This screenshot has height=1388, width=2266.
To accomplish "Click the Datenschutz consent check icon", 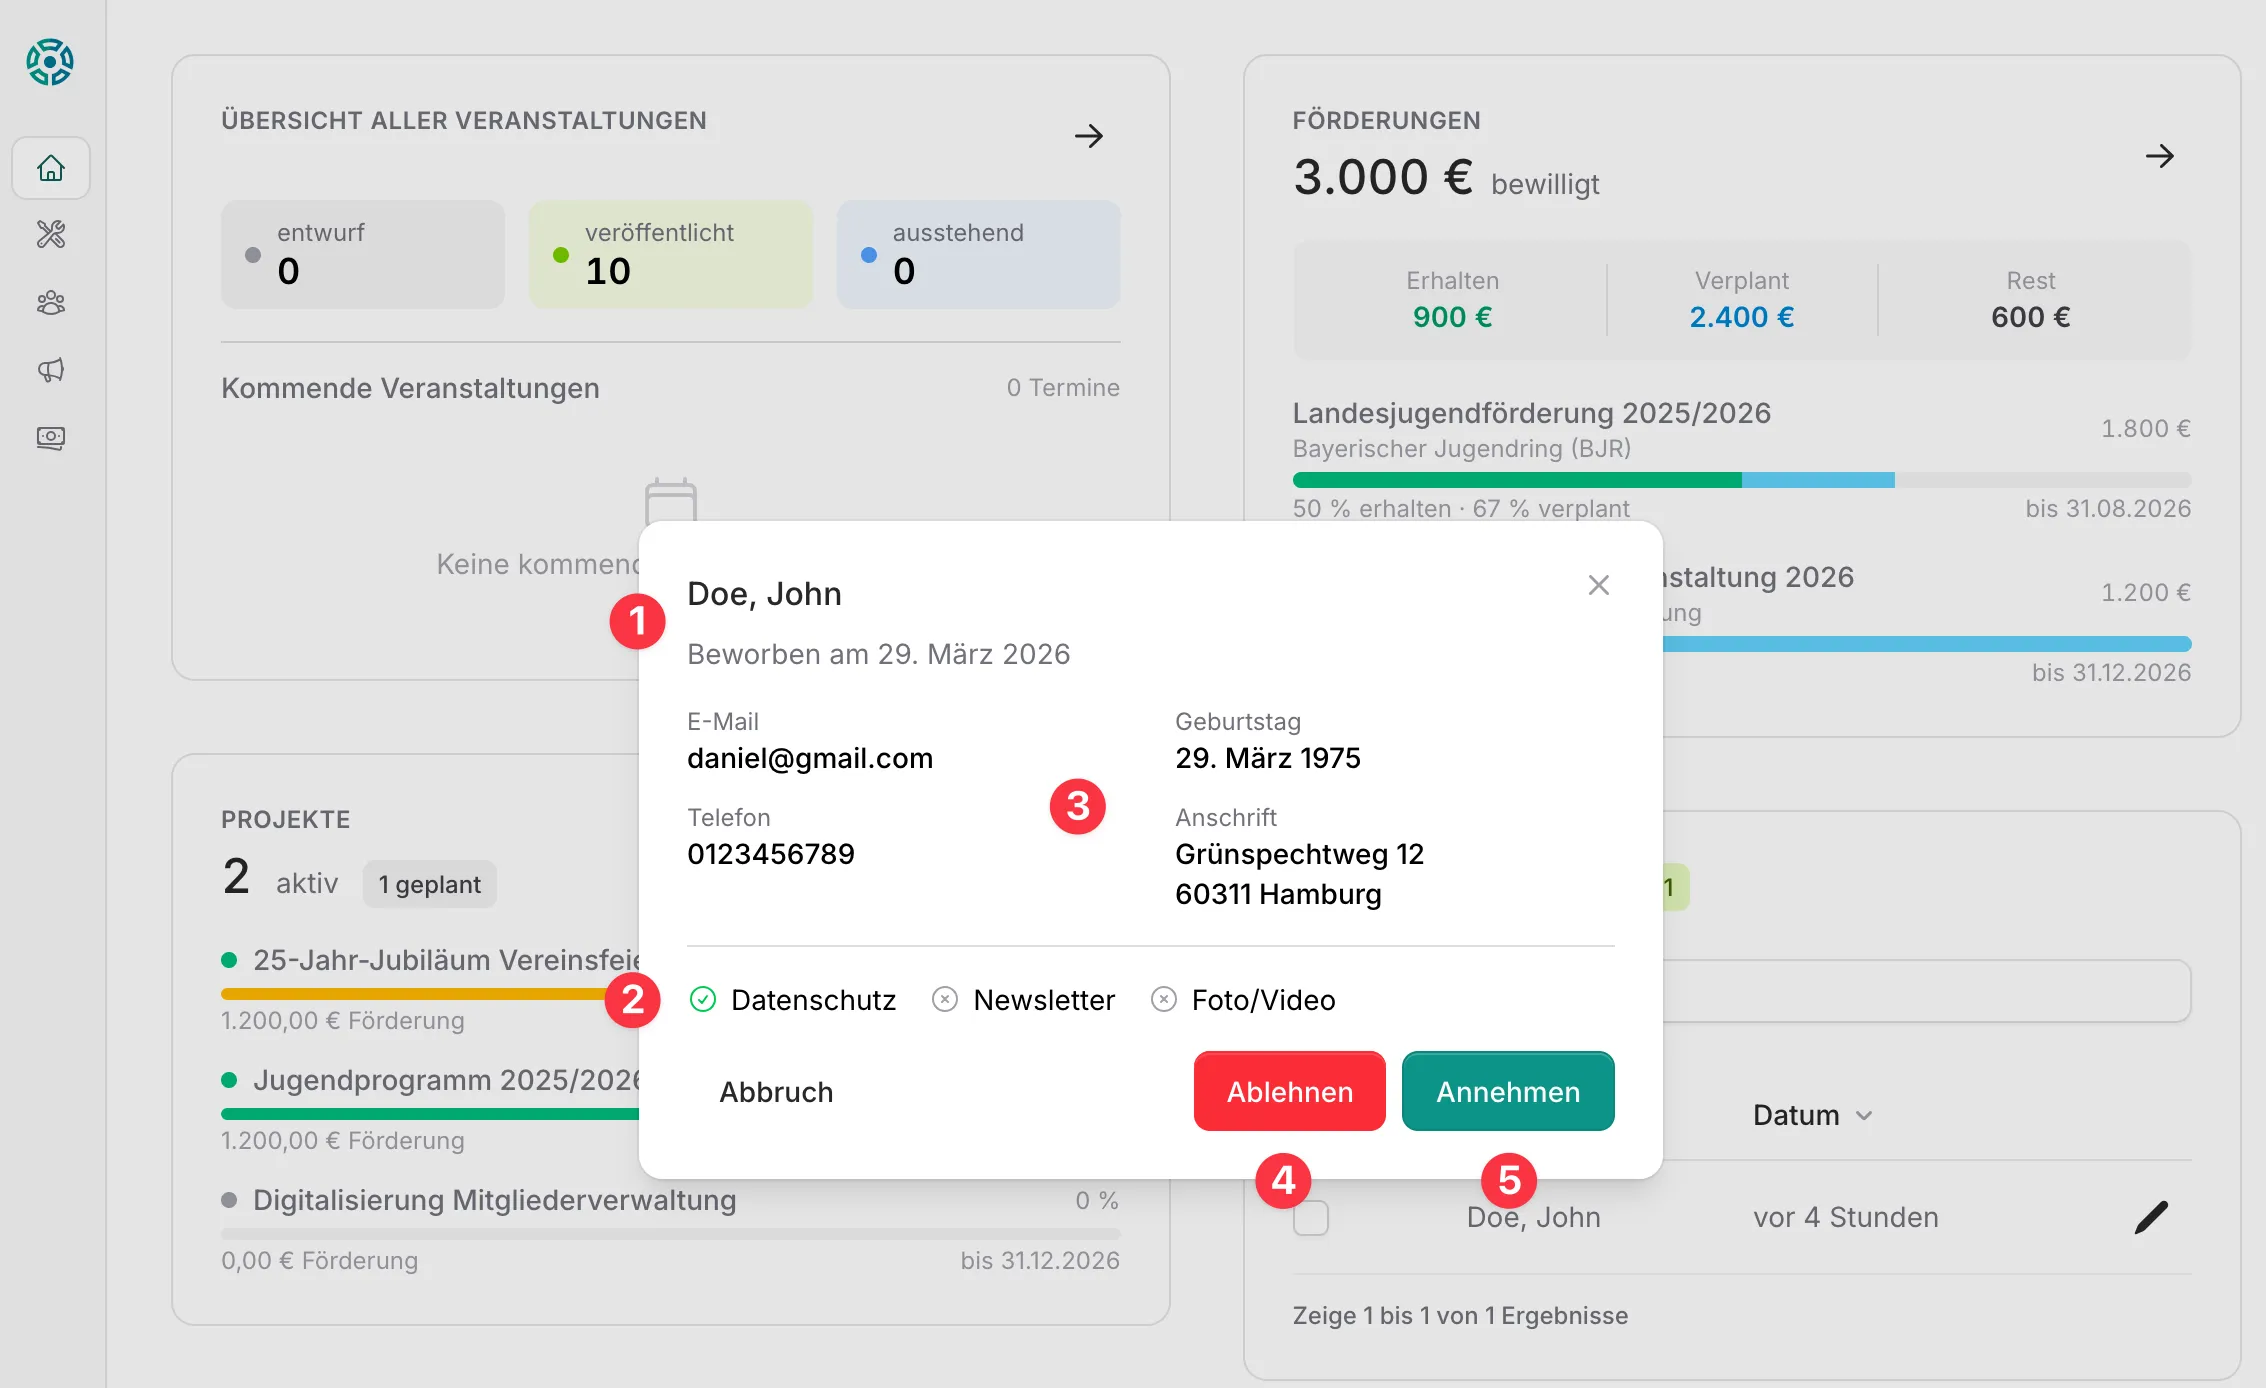I will pos(703,999).
